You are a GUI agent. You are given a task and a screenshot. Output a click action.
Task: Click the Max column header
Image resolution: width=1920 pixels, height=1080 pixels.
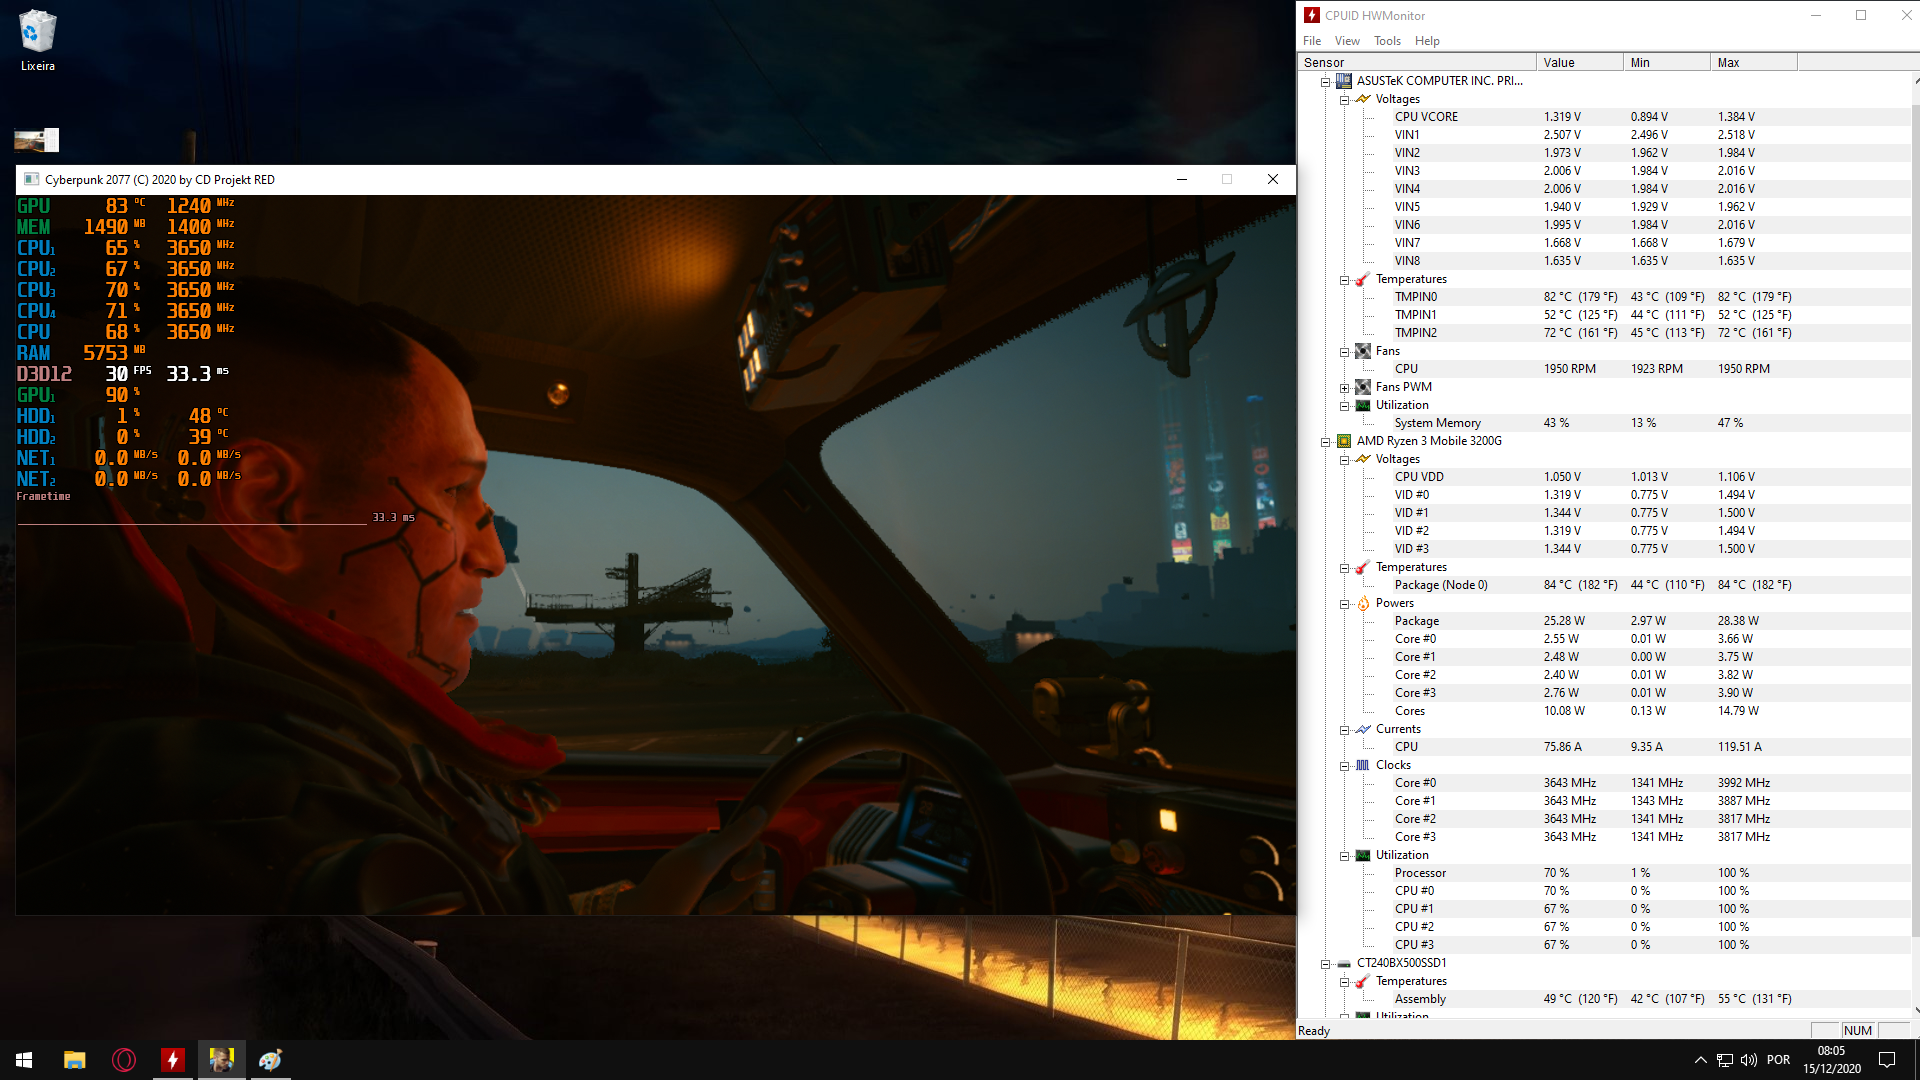coord(1753,62)
